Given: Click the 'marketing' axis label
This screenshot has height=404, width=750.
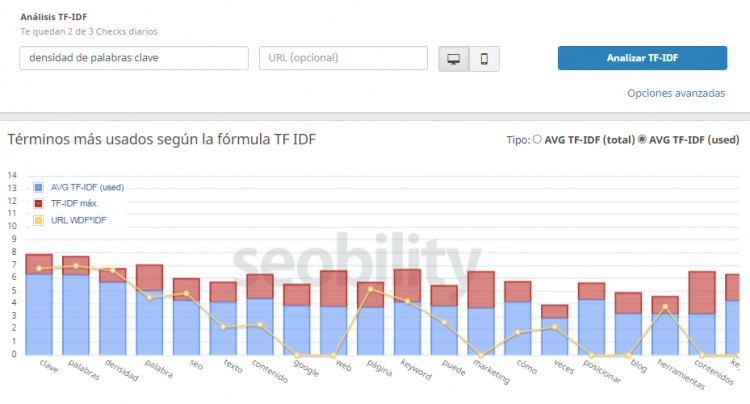Looking at the screenshot, I should click(x=492, y=371).
